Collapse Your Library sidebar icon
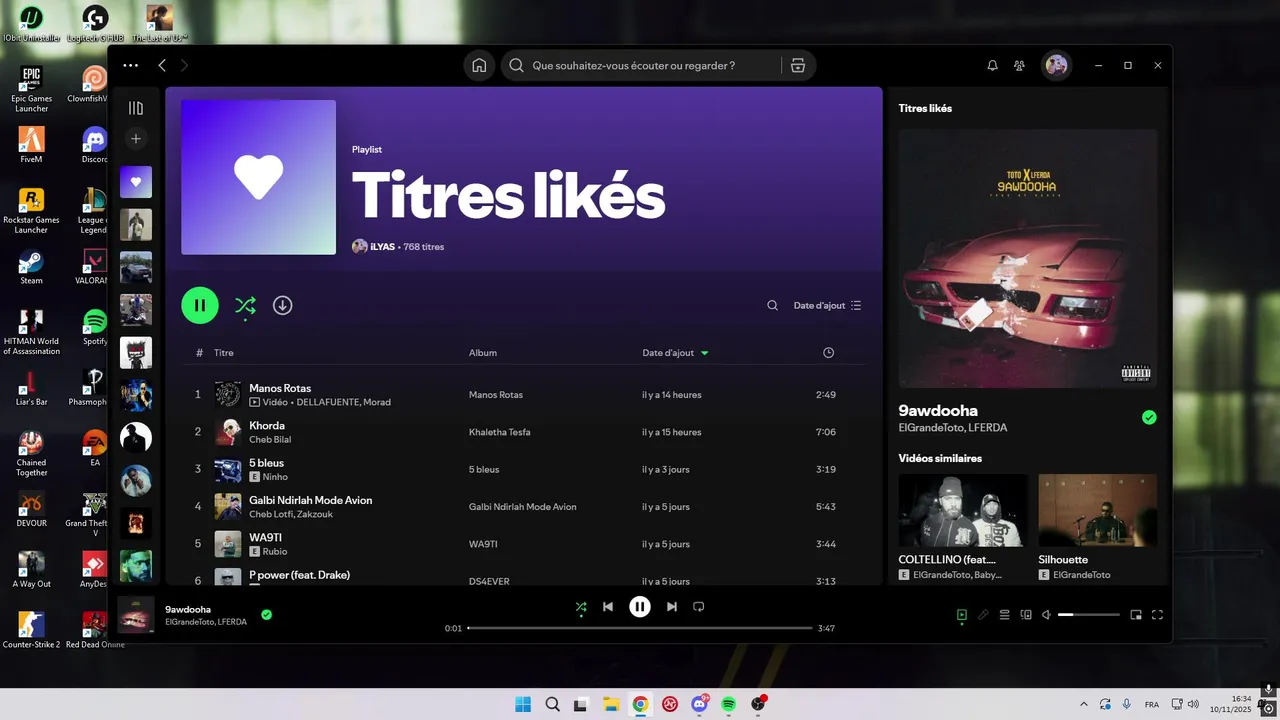The height and width of the screenshot is (720, 1280). (136, 108)
